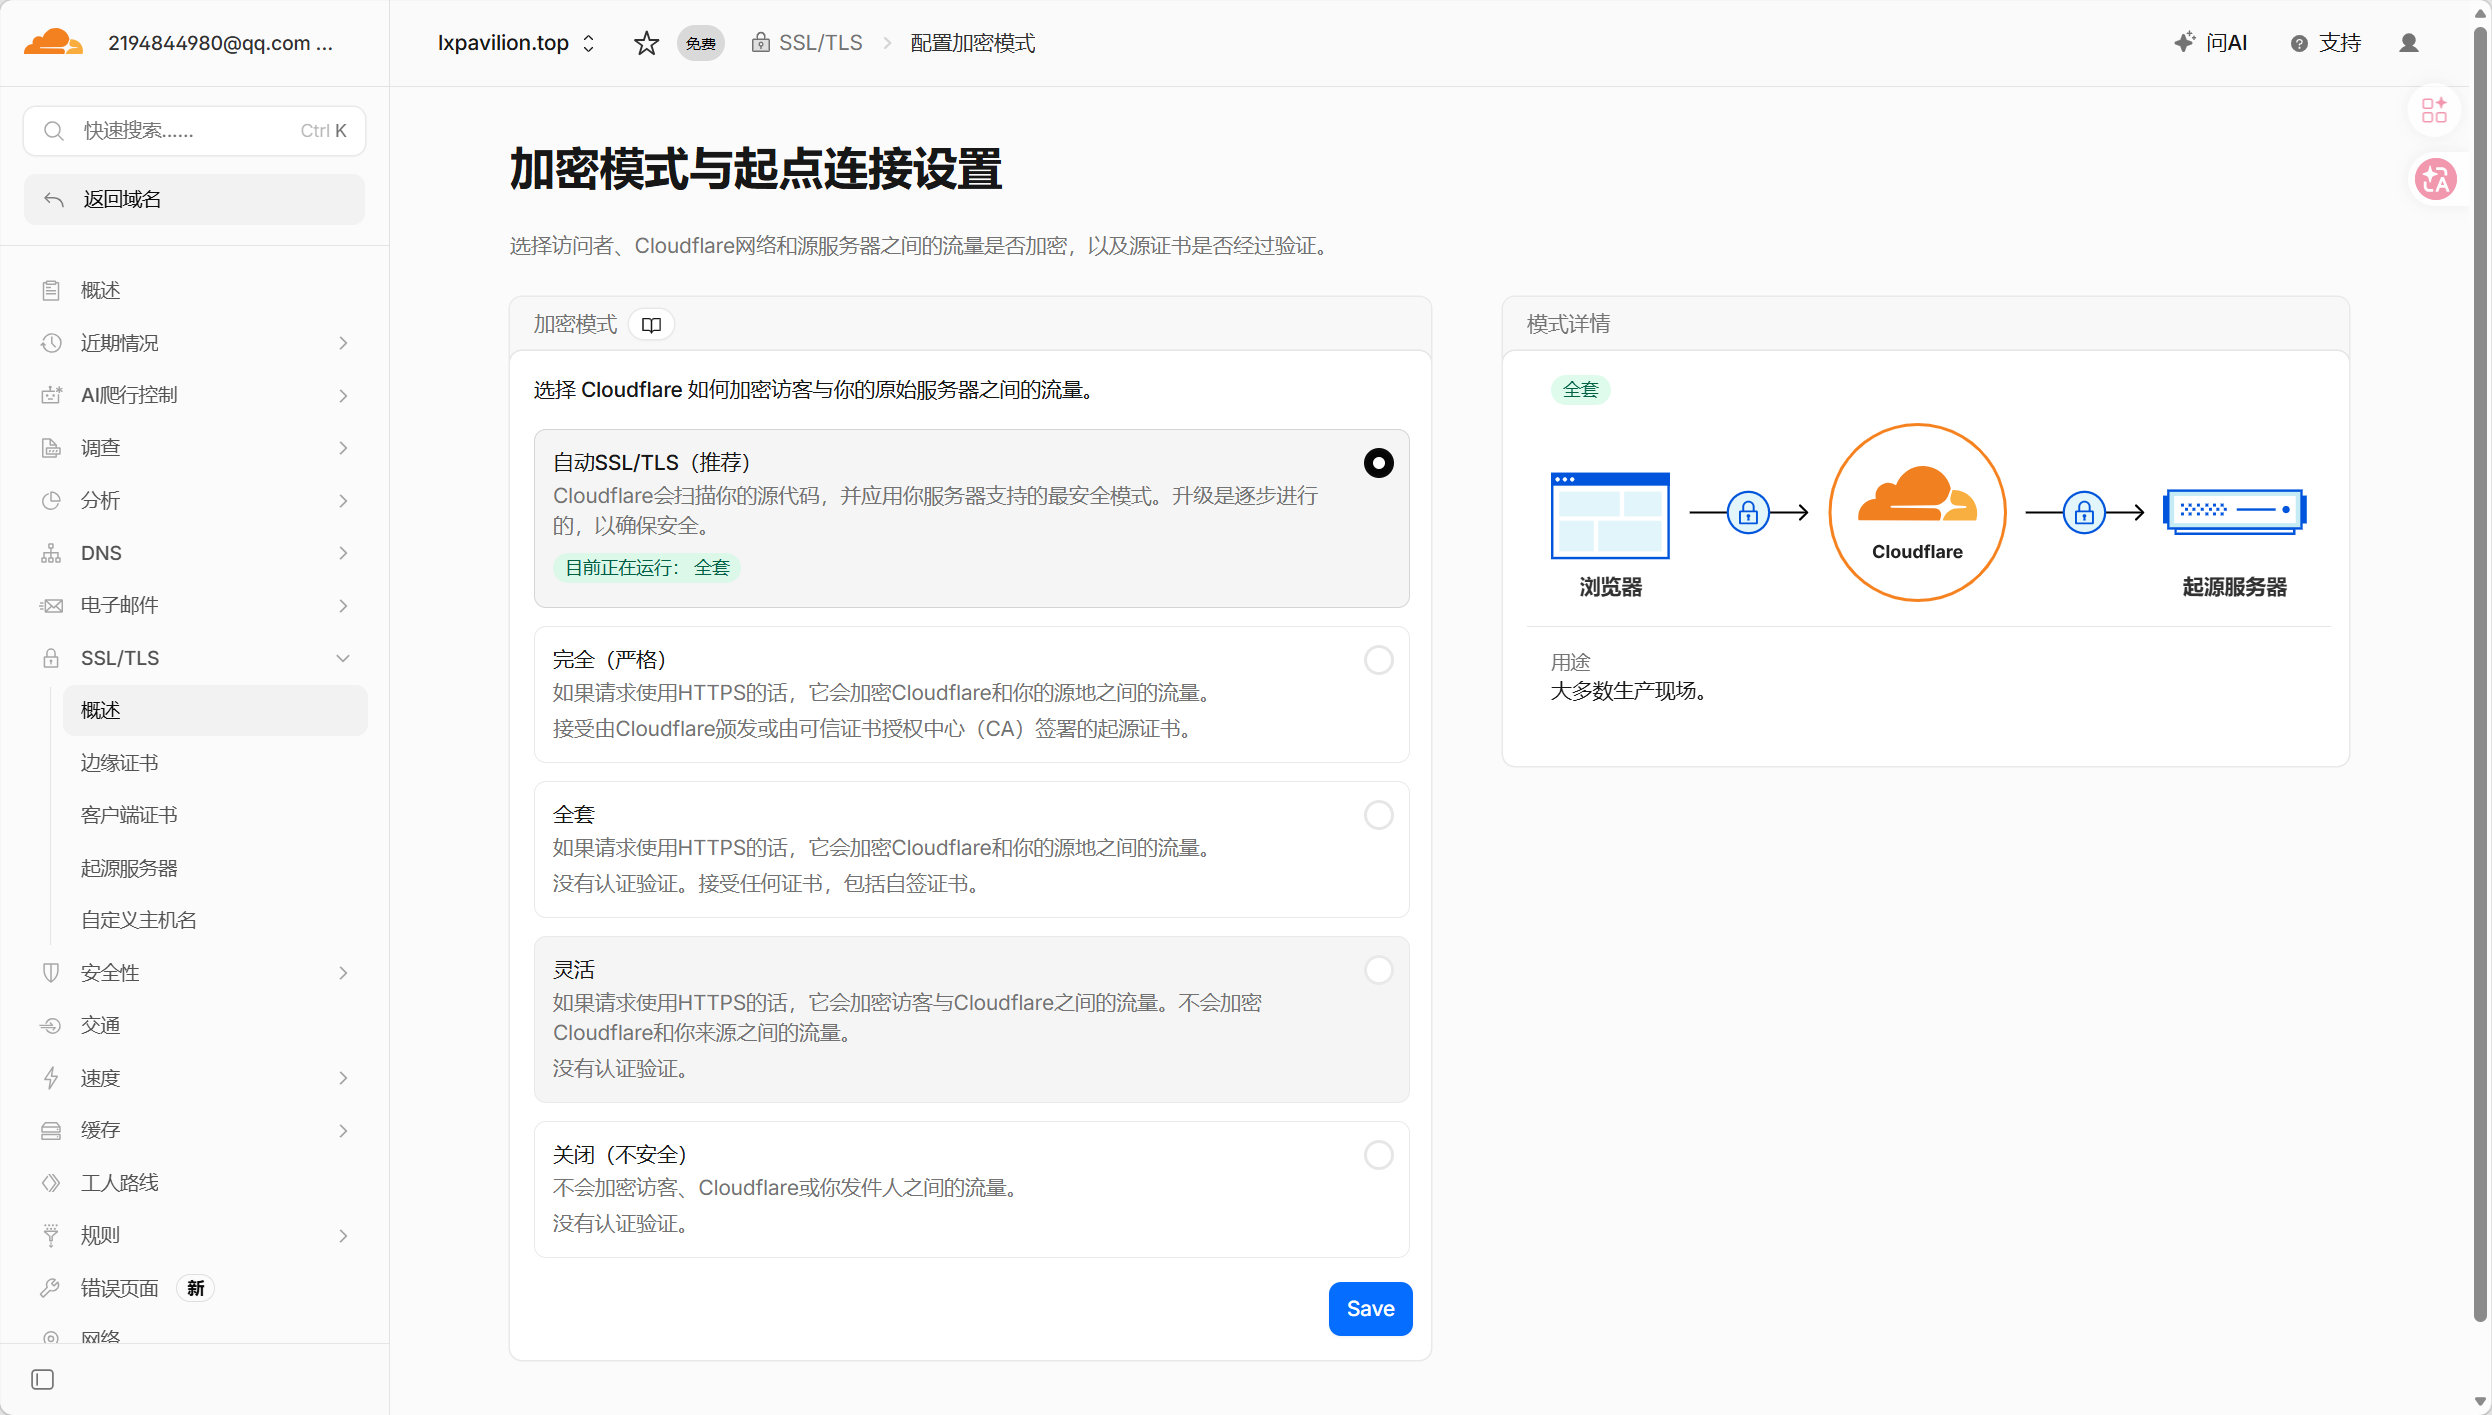Viewport: 2492px width, 1415px height.
Task: Open 边缘证书 under SSL/TLS
Action: click(x=215, y=763)
